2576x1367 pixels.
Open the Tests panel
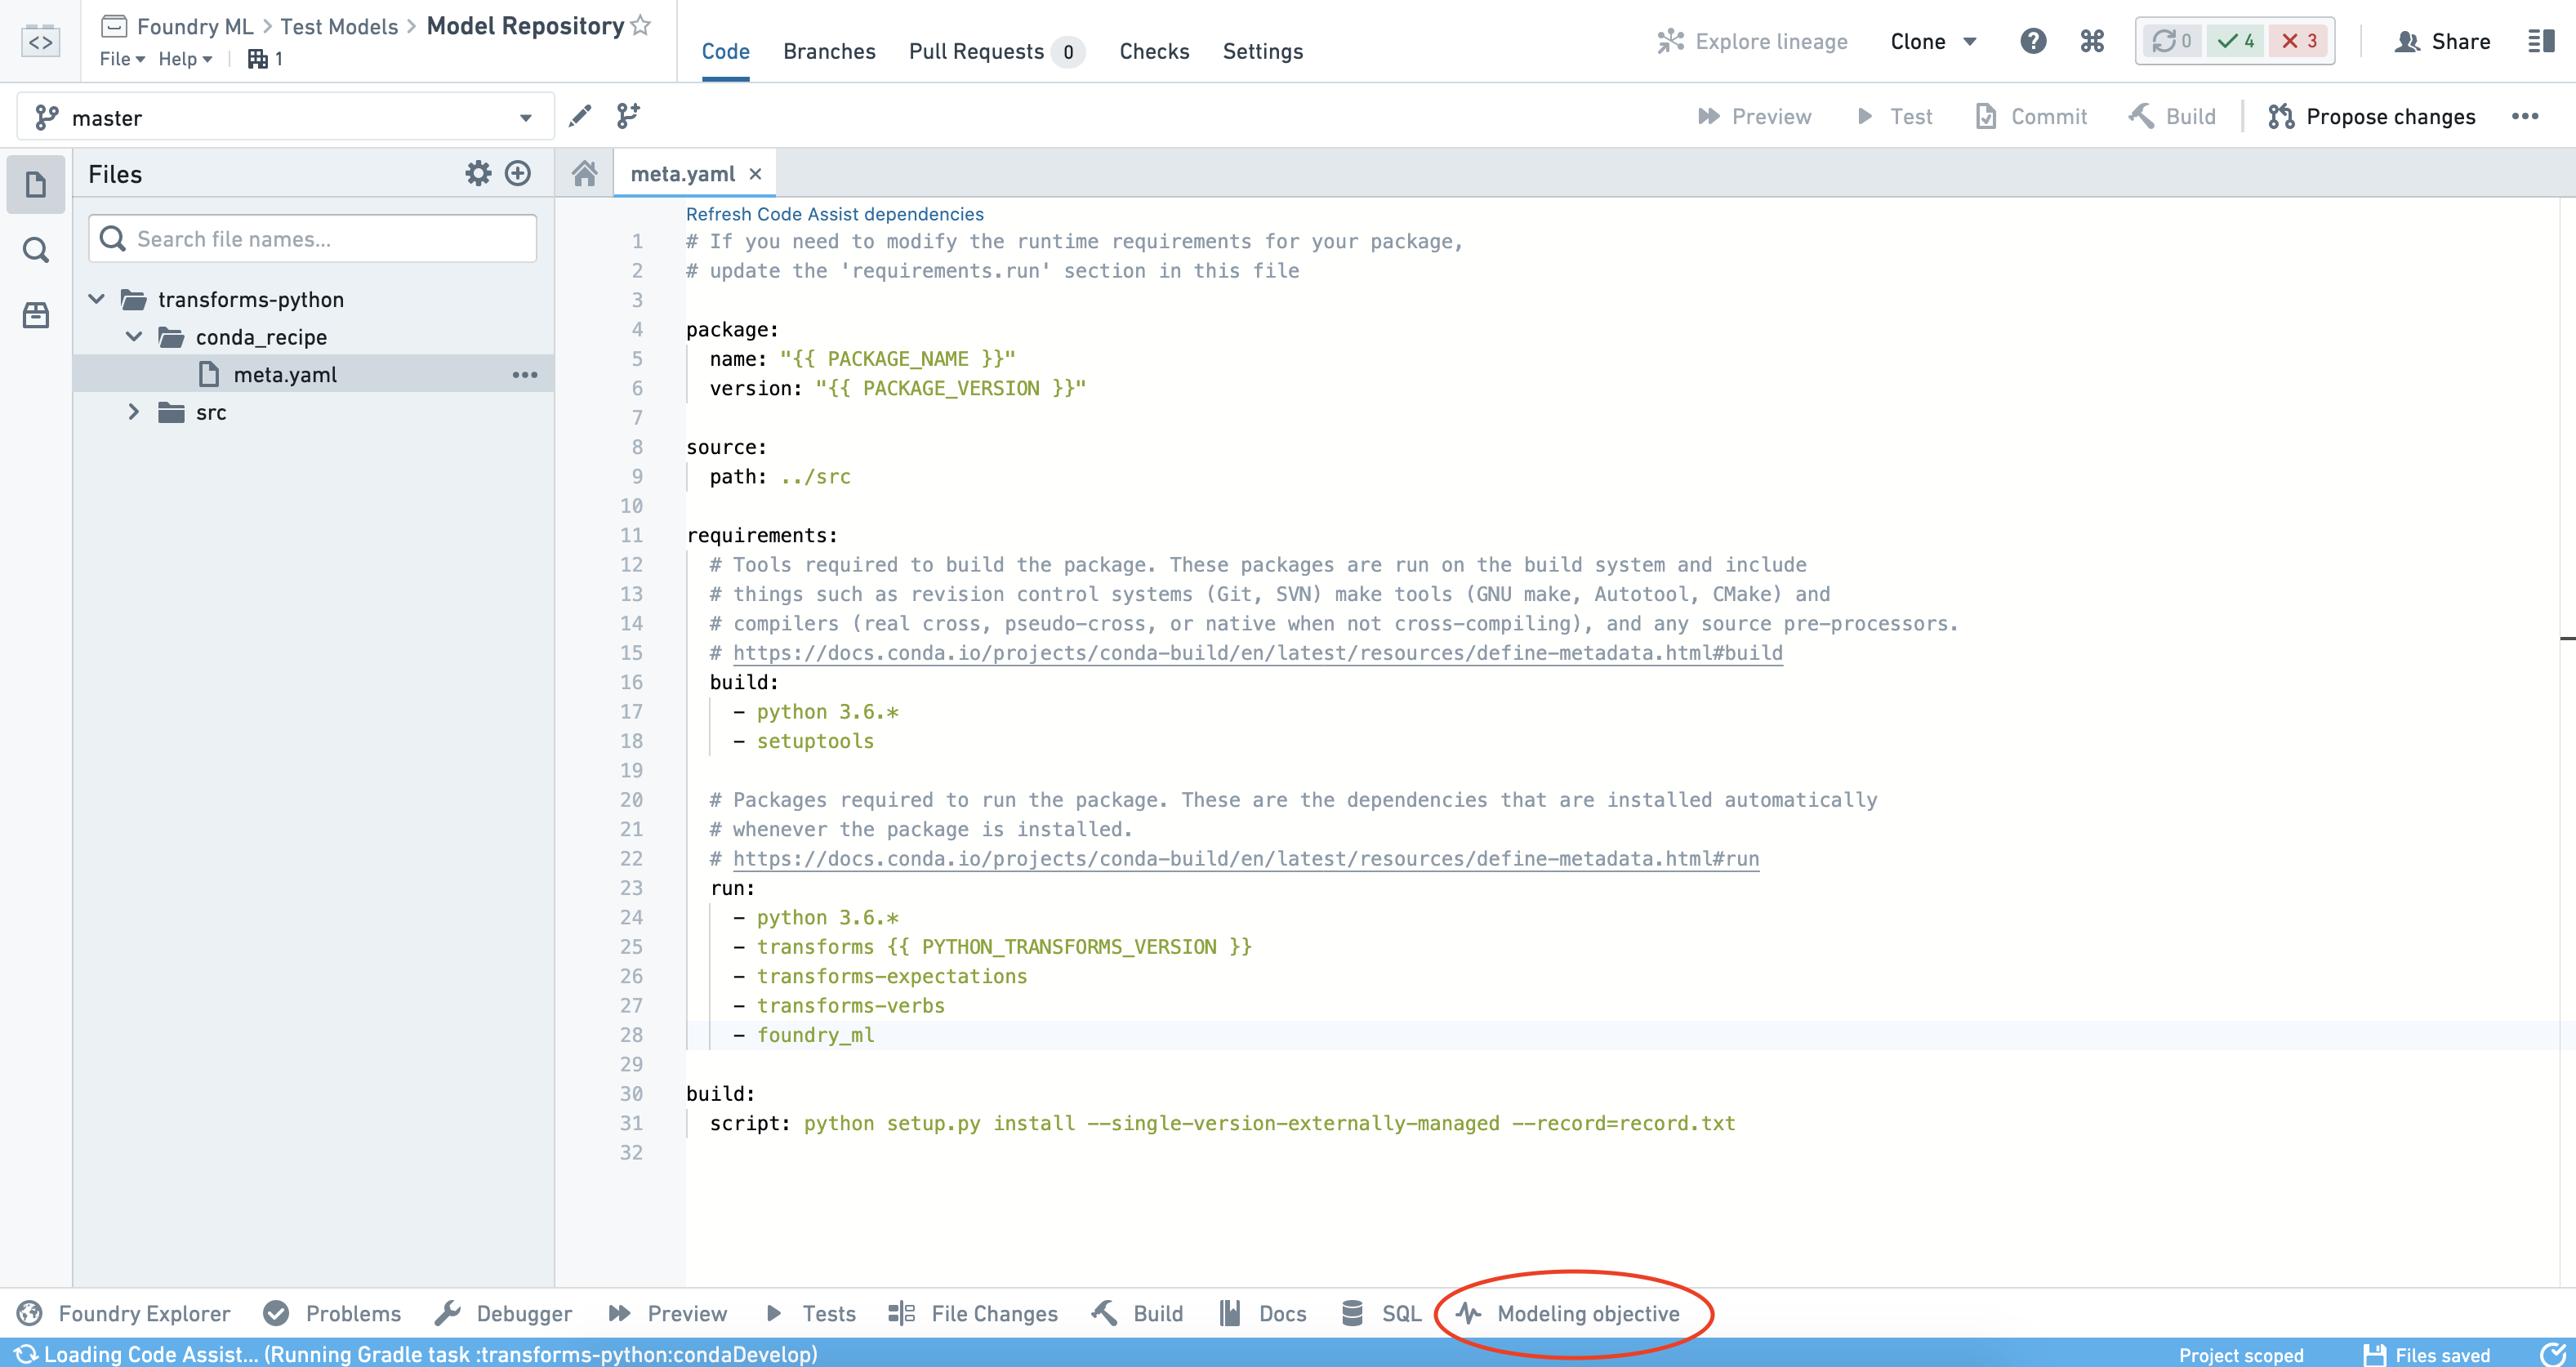(810, 1313)
